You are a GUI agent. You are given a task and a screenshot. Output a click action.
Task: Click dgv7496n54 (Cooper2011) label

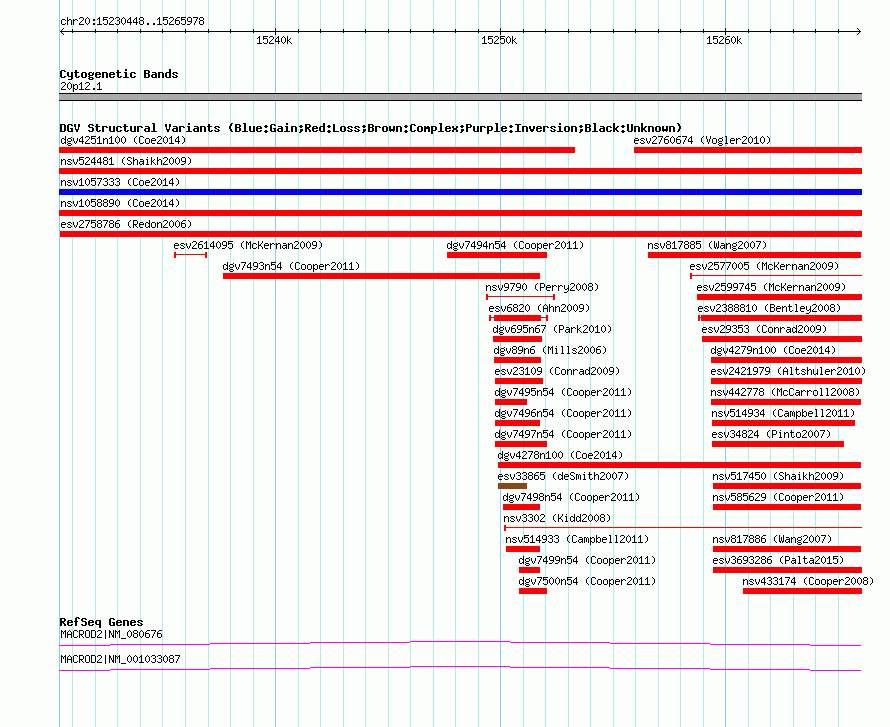[x=563, y=413]
